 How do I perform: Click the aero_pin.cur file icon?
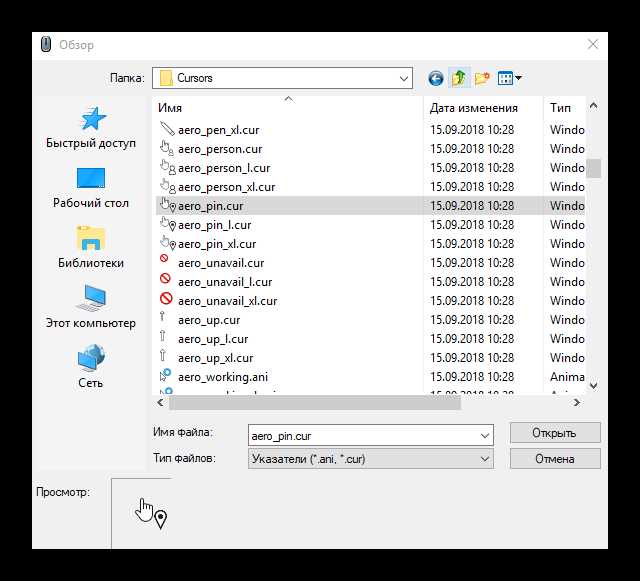(168, 205)
